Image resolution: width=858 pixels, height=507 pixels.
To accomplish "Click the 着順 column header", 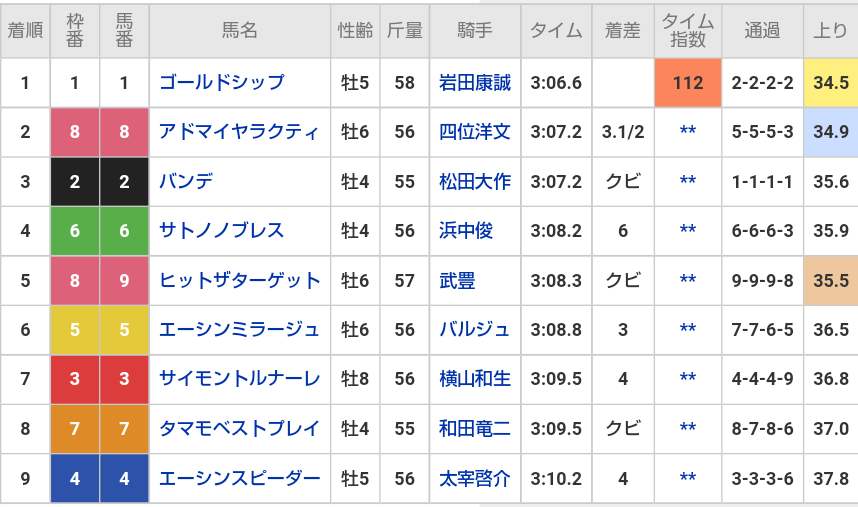I will pos(25,30).
